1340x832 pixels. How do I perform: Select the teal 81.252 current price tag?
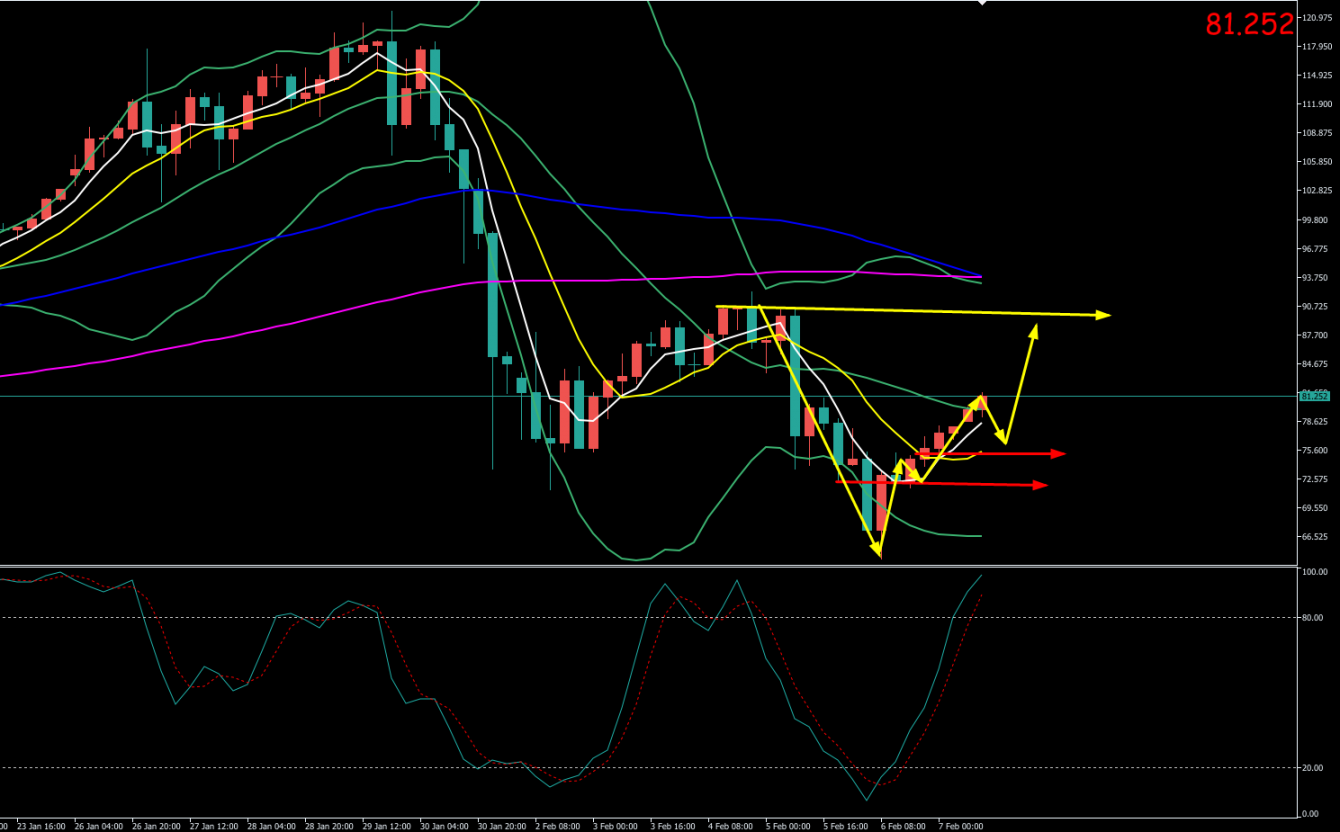[x=1313, y=396]
